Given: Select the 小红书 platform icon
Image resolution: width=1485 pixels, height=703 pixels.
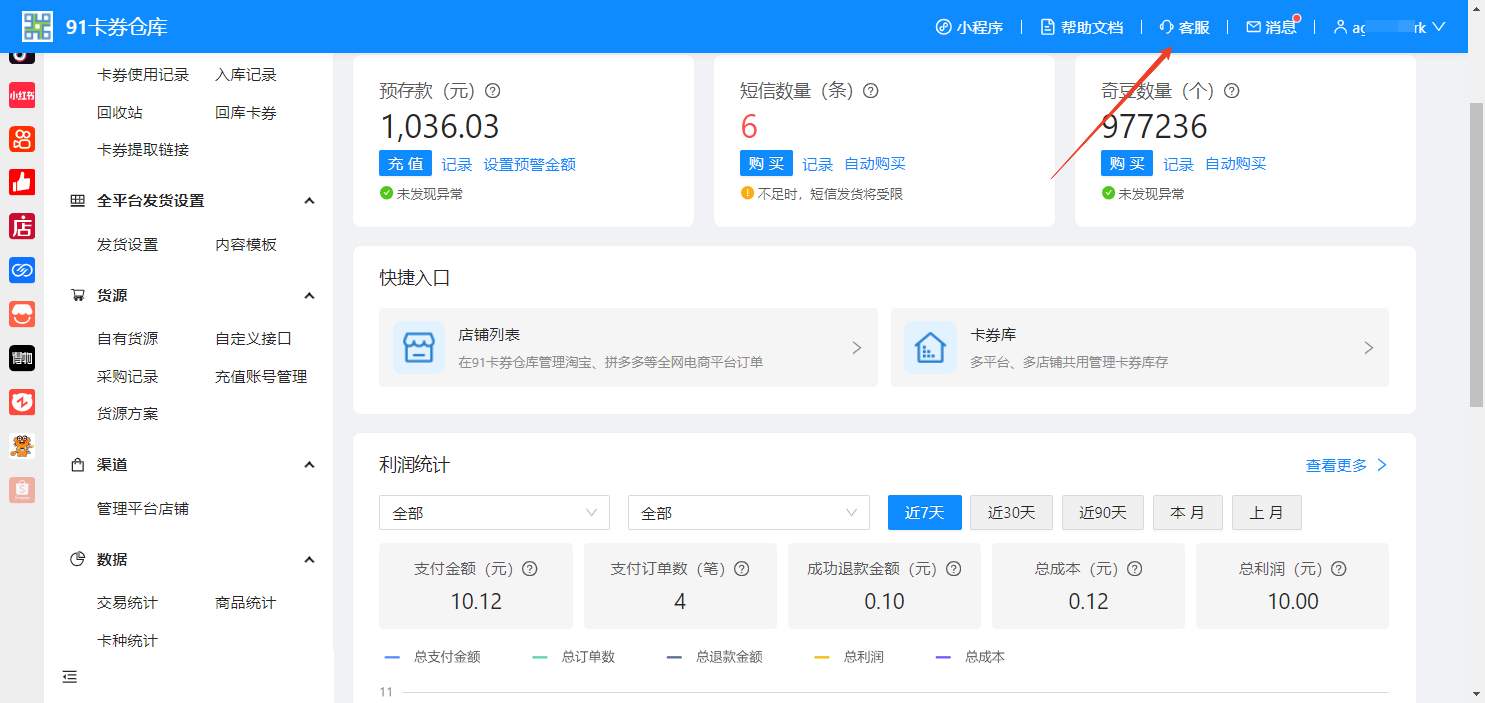Looking at the screenshot, I should pos(22,96).
